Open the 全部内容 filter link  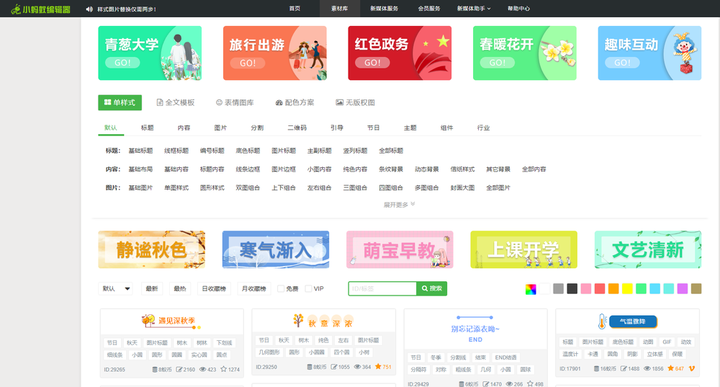pos(534,169)
